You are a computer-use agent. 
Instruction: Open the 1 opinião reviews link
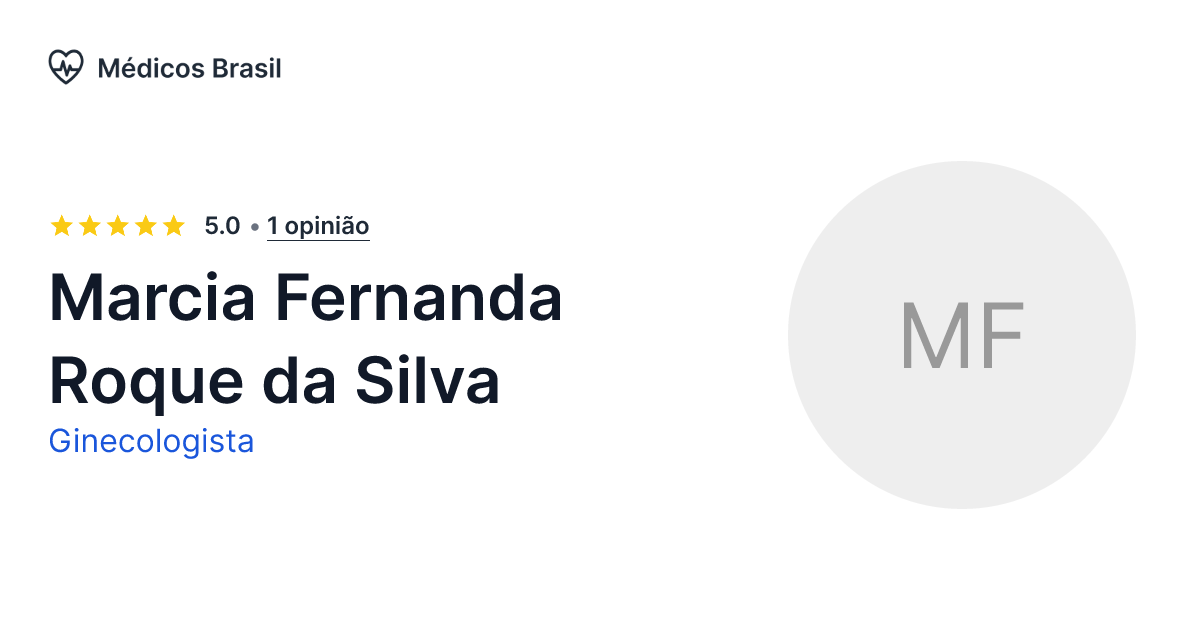pyautogui.click(x=318, y=226)
